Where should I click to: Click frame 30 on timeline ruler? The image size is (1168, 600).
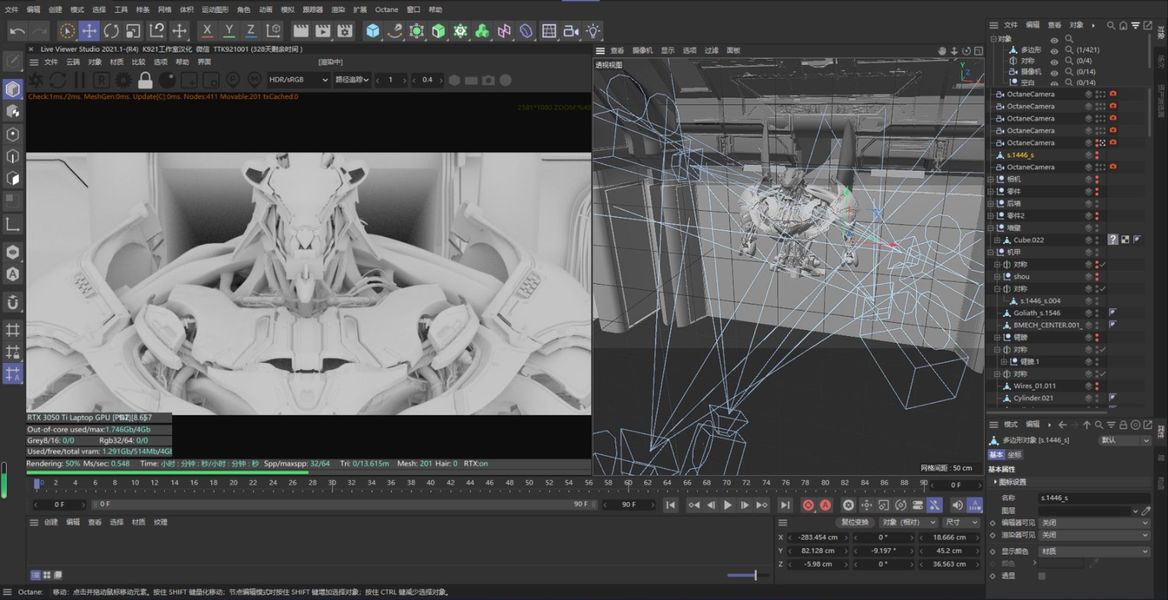(x=331, y=483)
